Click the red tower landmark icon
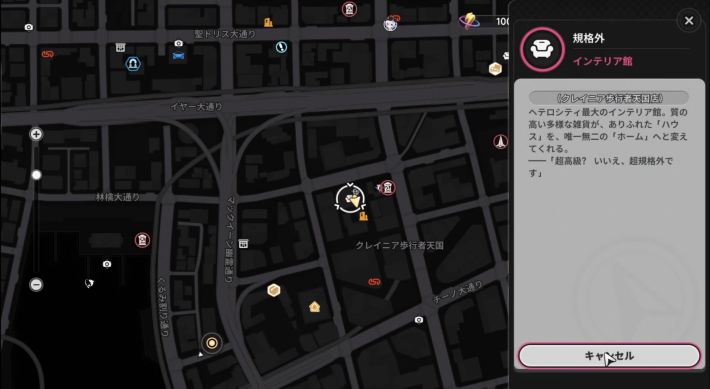710x389 pixels. [500, 142]
